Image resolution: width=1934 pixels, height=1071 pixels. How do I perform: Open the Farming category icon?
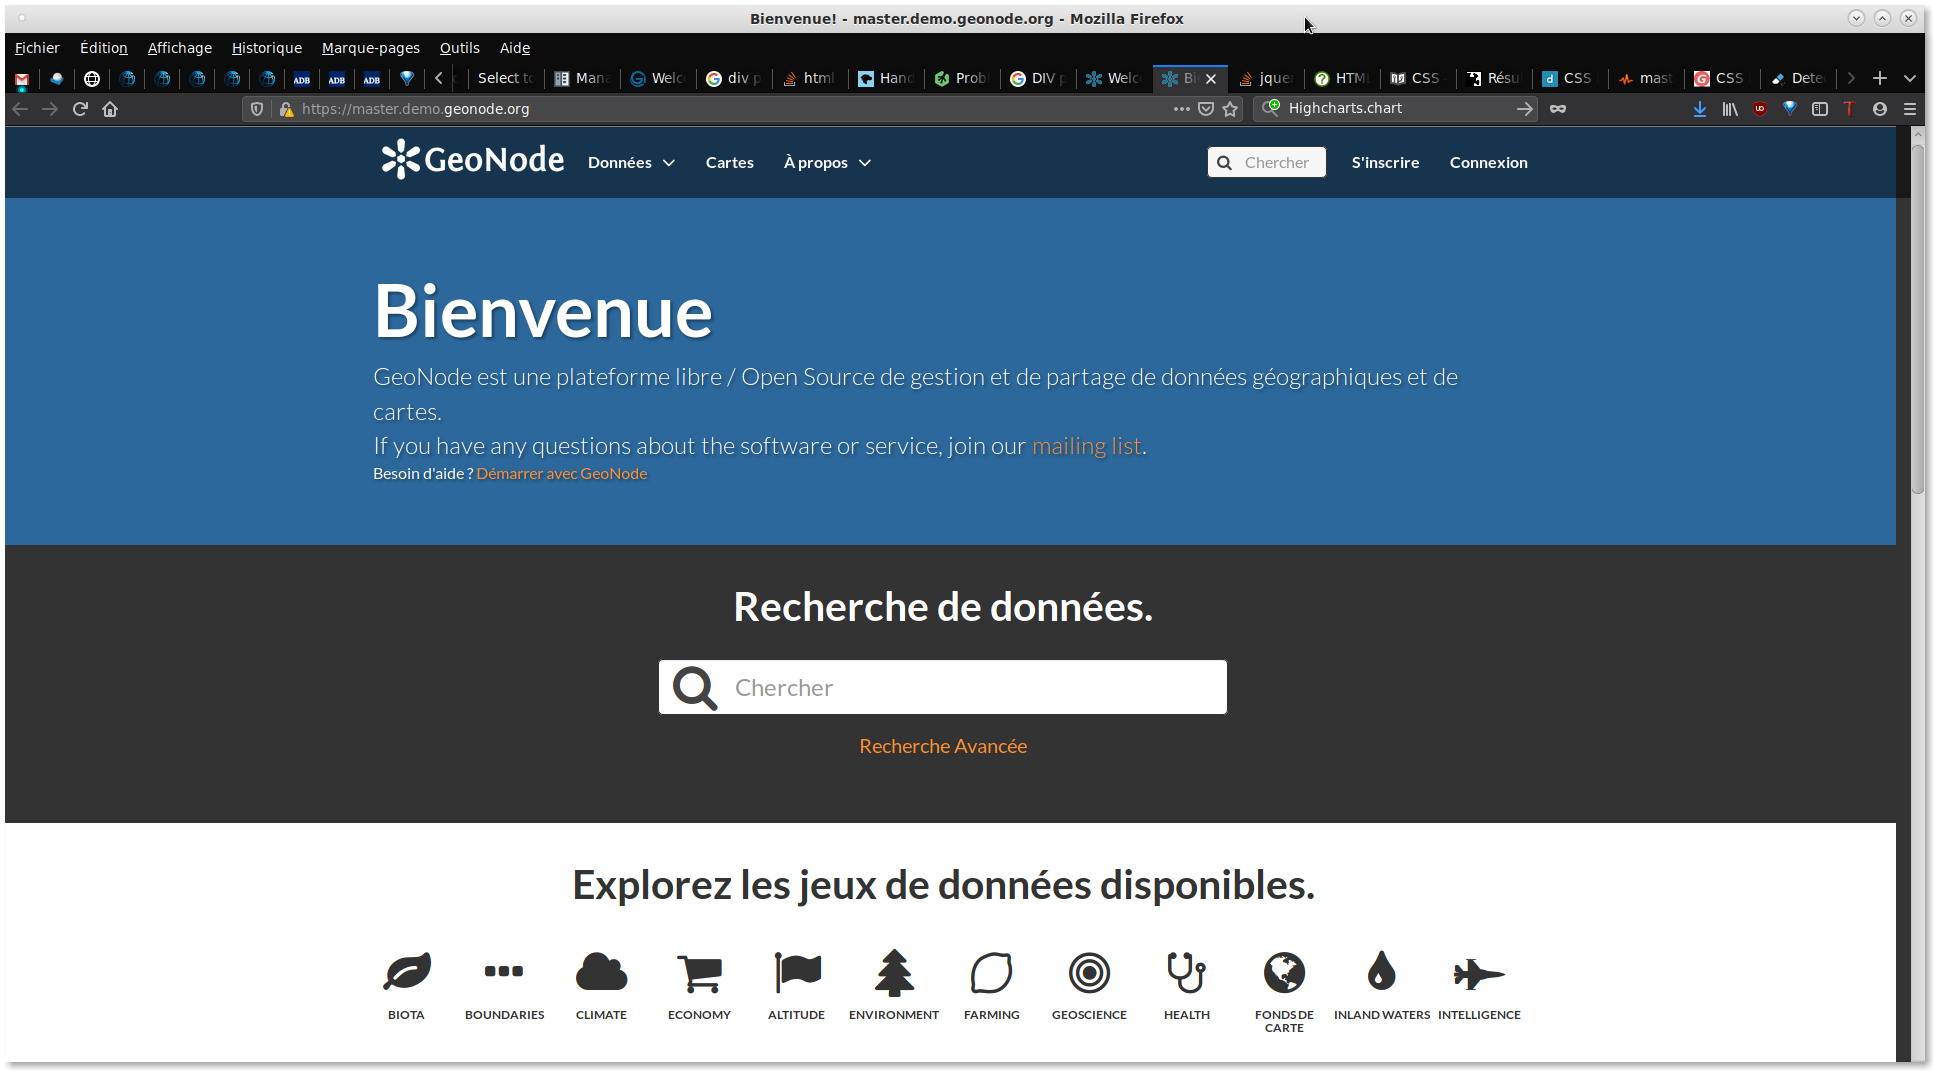click(x=991, y=972)
